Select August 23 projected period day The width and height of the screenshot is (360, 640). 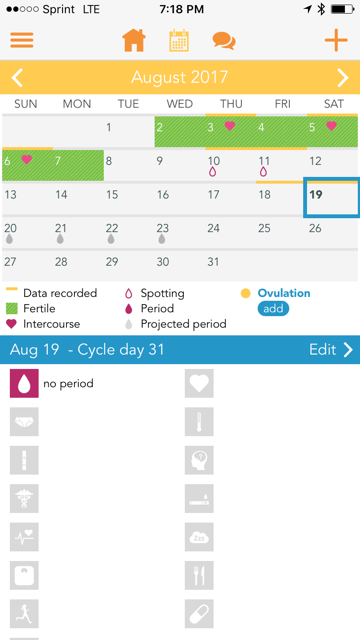pos(180,233)
